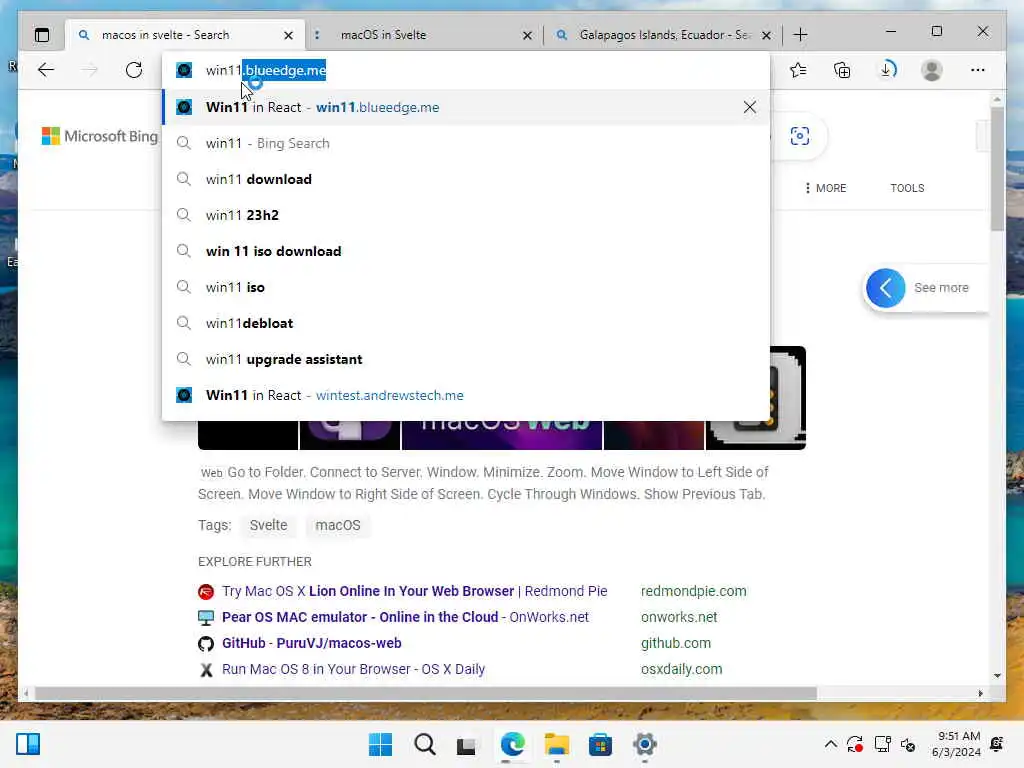Click the osxdaily.com domain link
This screenshot has height=768, width=1024.
click(681, 669)
